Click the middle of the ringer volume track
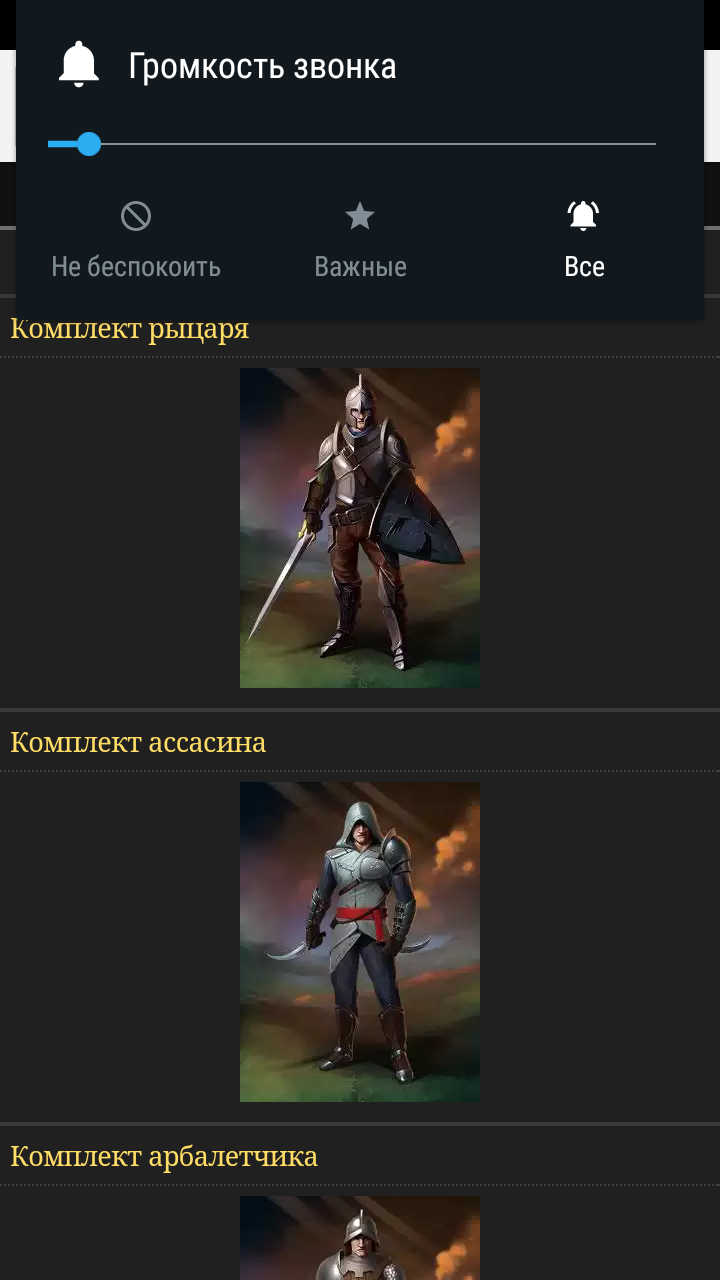Viewport: 720px width, 1280px height. pyautogui.click(x=352, y=144)
